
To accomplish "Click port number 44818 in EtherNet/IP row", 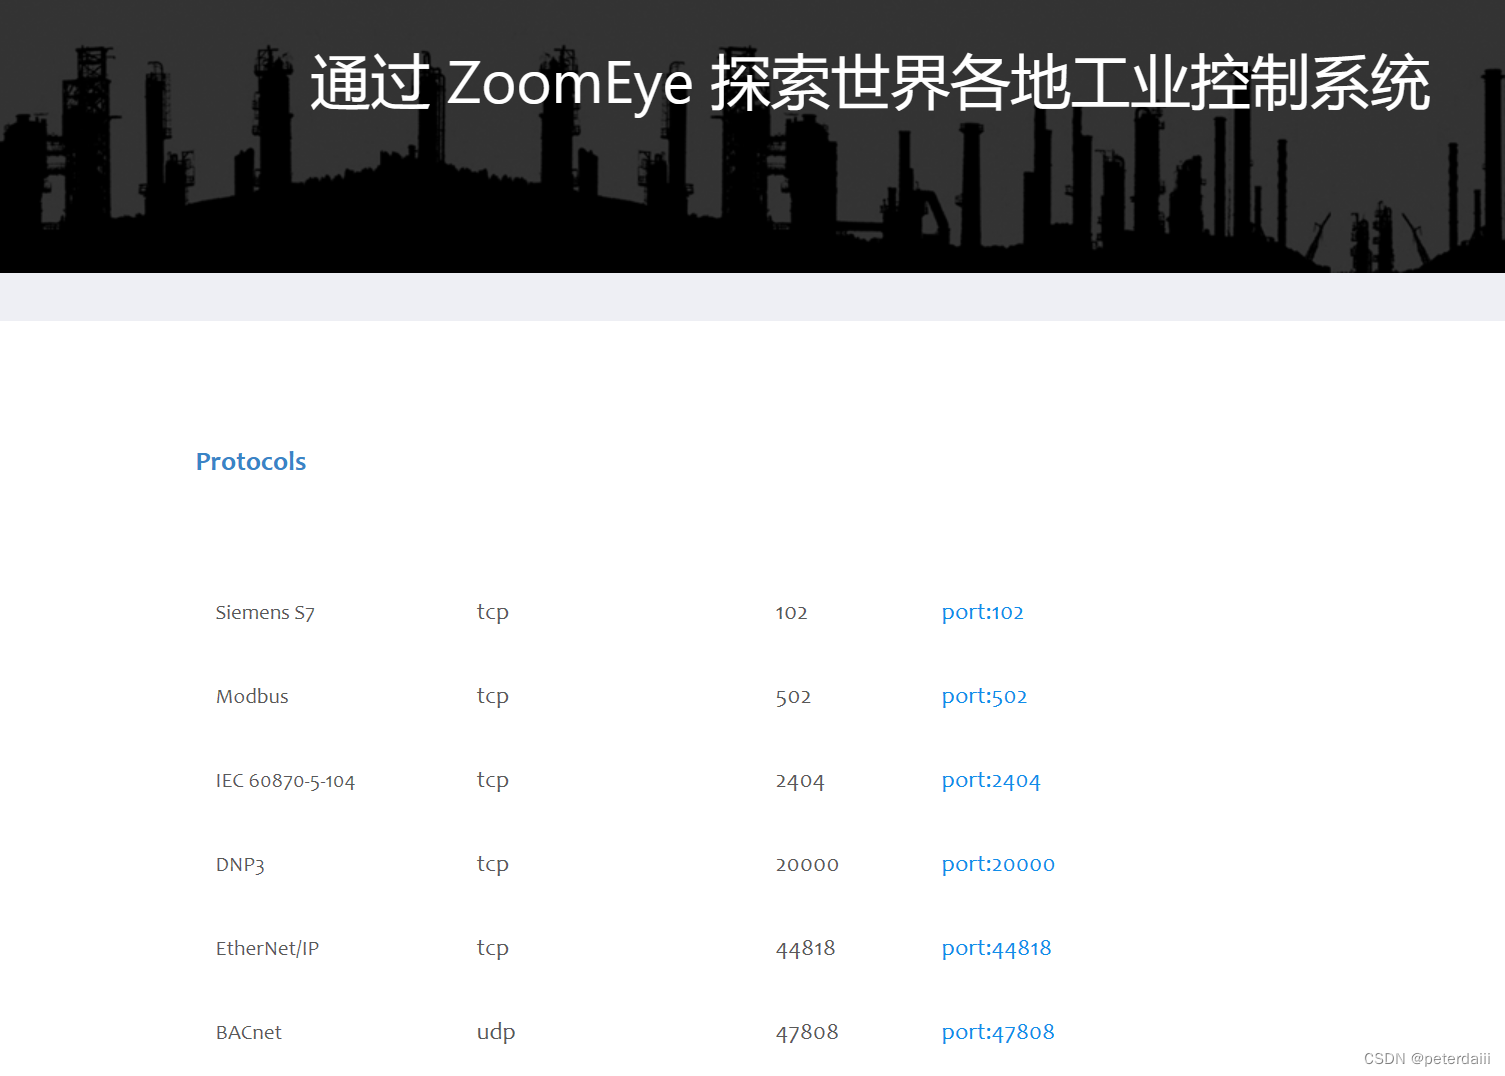I will [805, 948].
